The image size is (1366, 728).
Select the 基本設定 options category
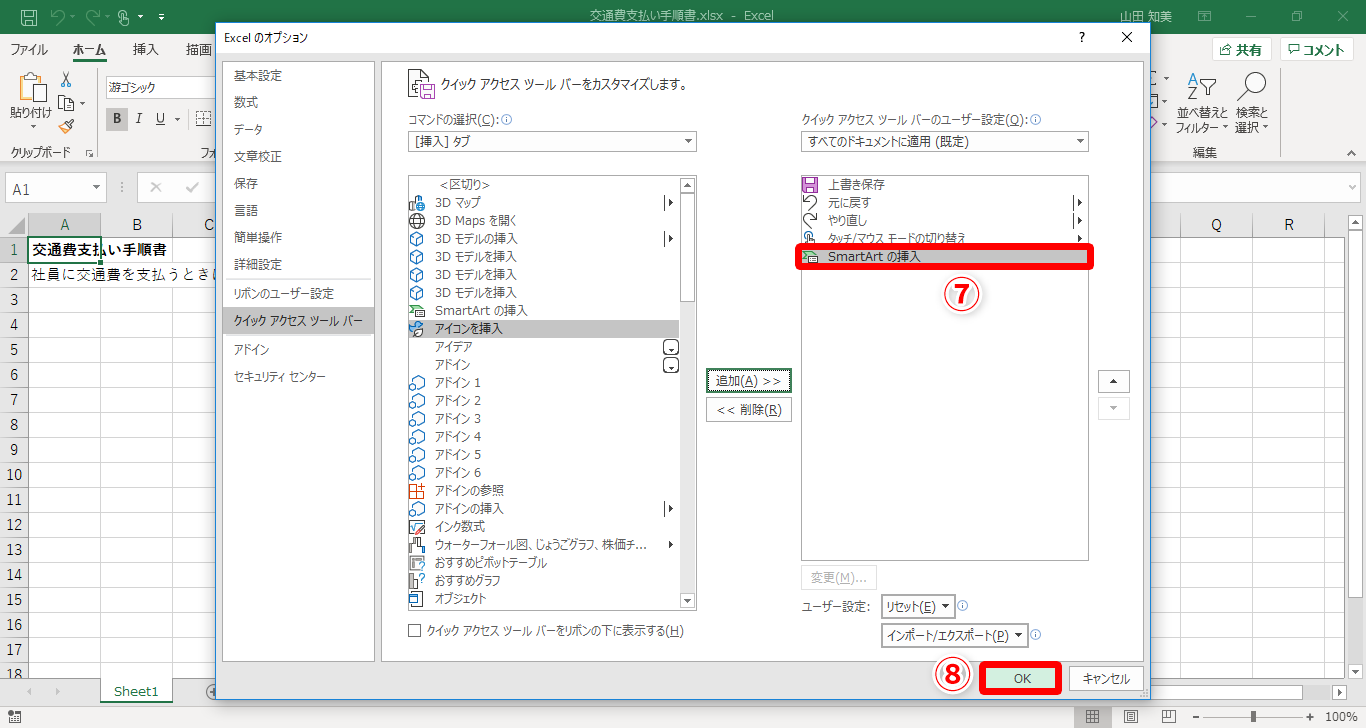point(299,76)
